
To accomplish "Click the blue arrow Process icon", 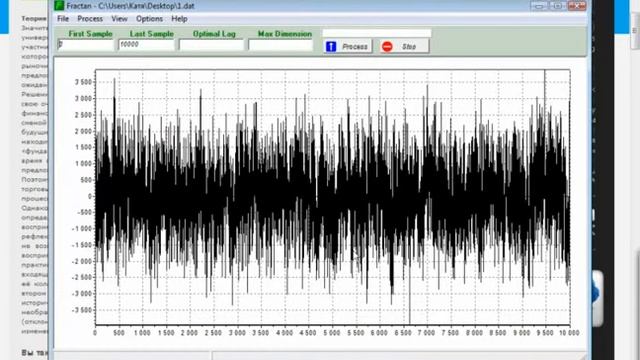I will [x=331, y=47].
